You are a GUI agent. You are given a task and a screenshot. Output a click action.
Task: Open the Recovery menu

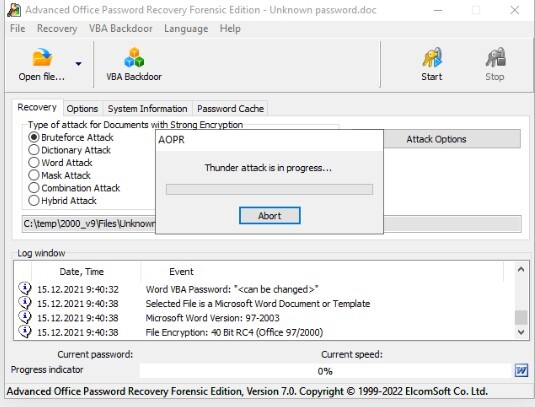(x=57, y=28)
